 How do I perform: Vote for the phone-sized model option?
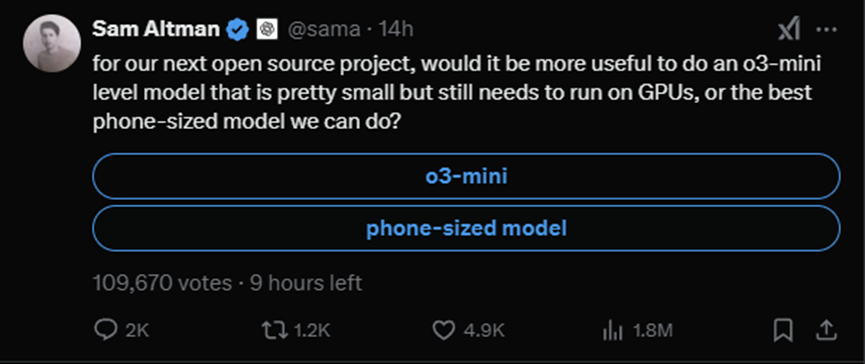[x=466, y=228]
